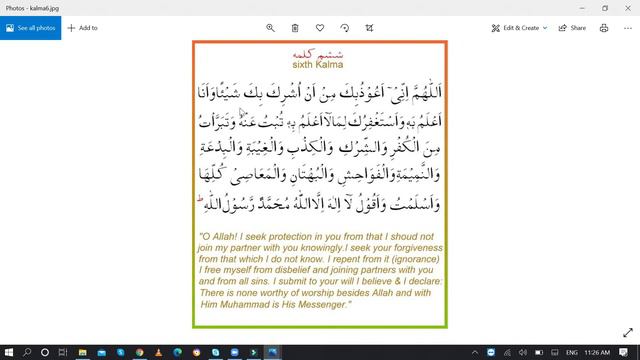
Task: Enter full screen with the diagonal arrows icon
Action: pyautogui.click(x=628, y=333)
